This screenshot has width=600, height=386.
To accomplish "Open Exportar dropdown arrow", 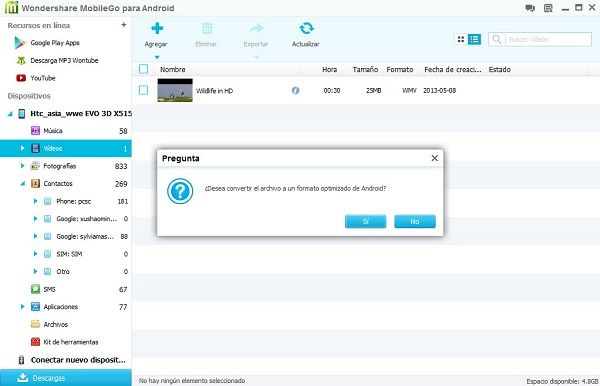I will click(256, 57).
